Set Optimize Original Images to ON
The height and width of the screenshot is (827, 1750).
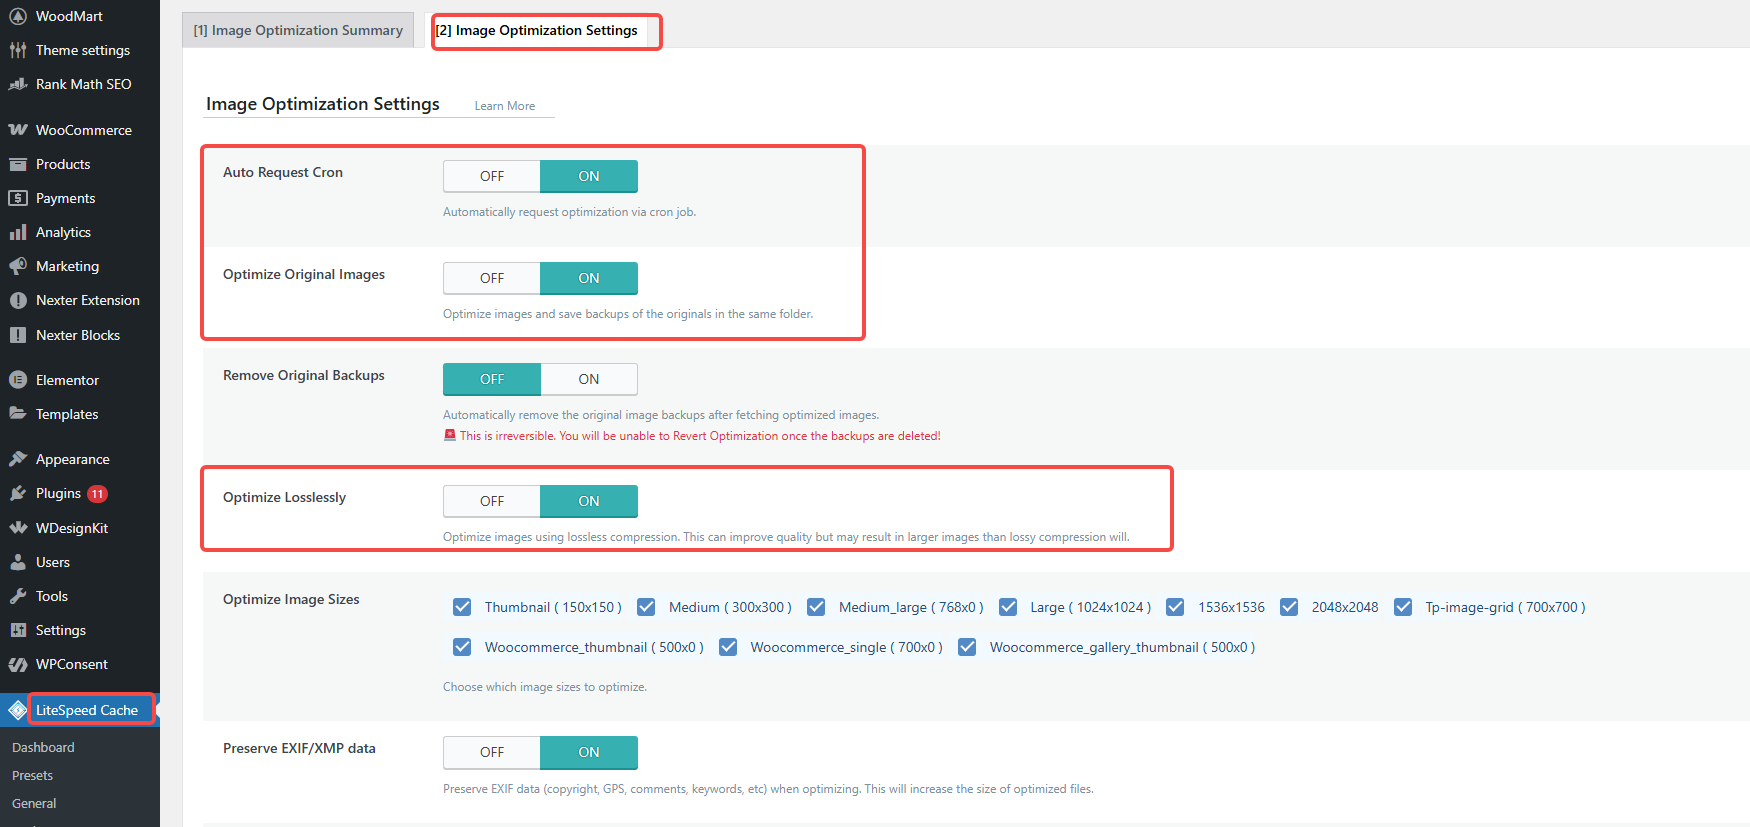pos(589,278)
